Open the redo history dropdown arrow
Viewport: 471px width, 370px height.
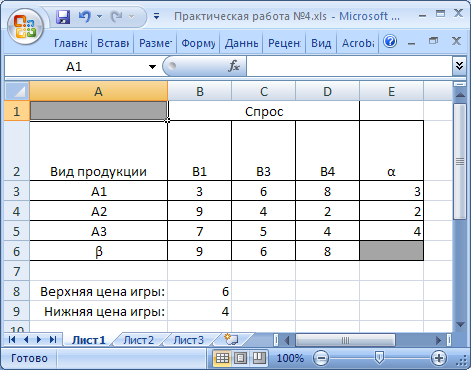pos(131,16)
